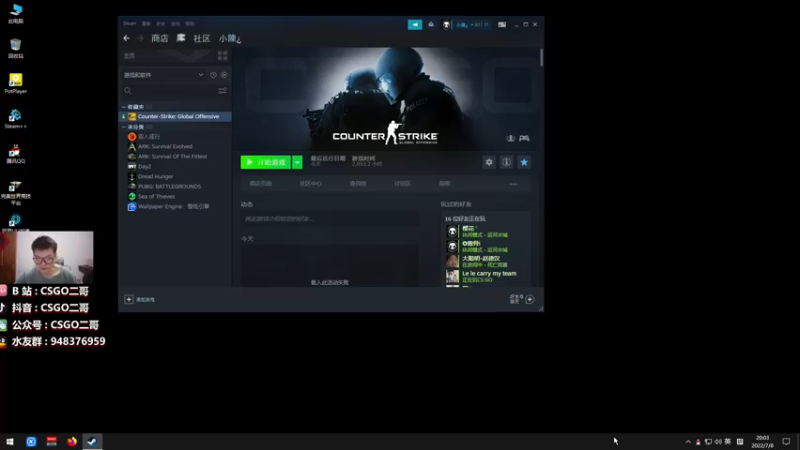Viewport: 800px width, 450px height.
Task: Open 腾讯QQ desktop icon
Action: click(x=15, y=154)
